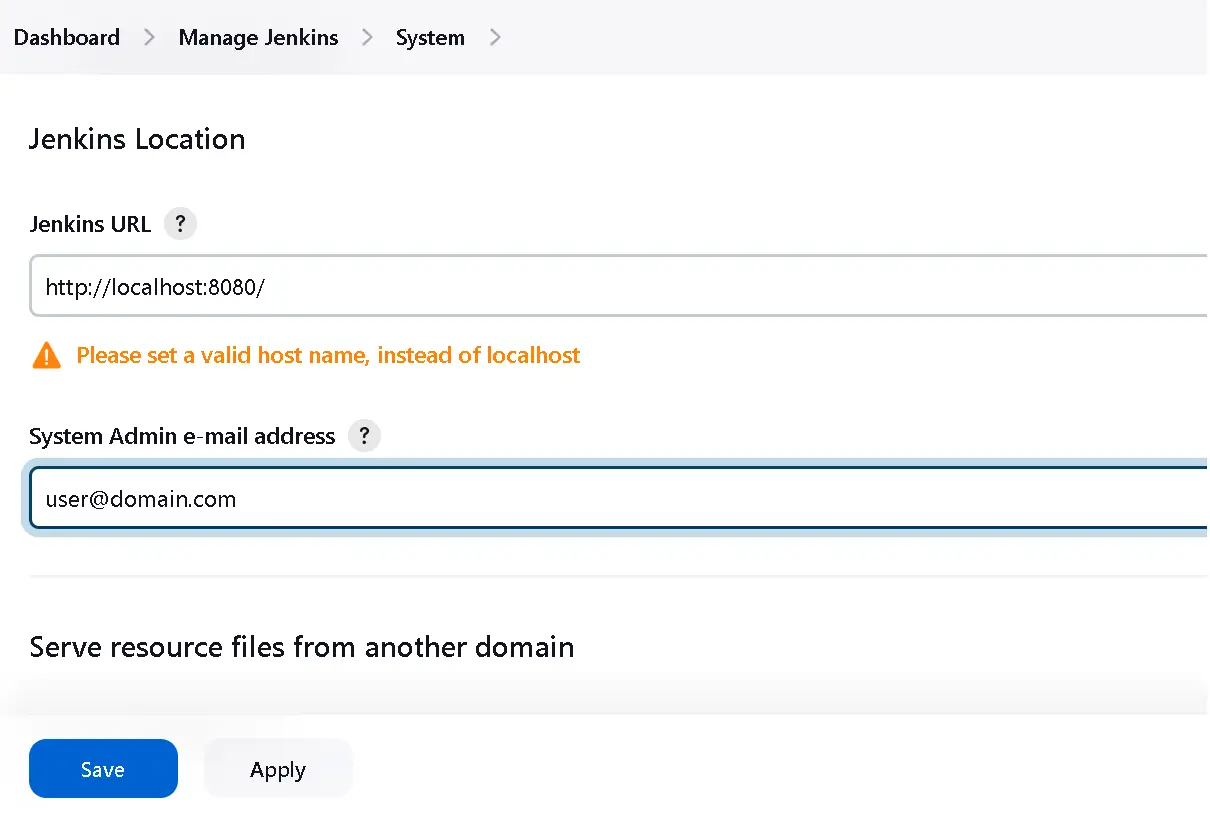
Task: Click the Jenkins URL field label
Action: [90, 224]
